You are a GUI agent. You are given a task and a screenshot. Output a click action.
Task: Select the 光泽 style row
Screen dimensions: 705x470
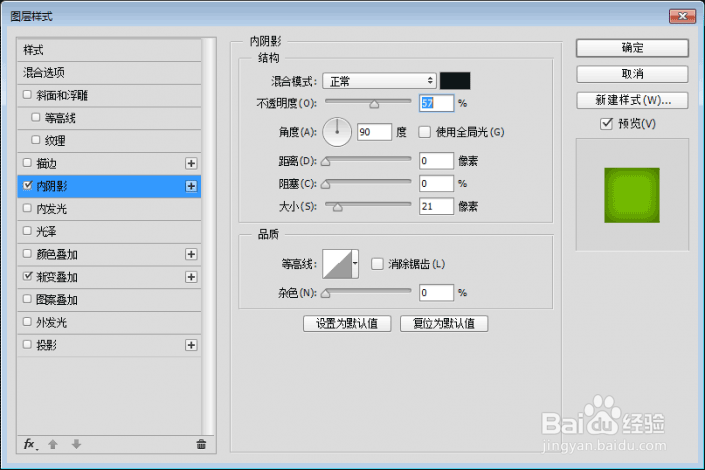(109, 232)
